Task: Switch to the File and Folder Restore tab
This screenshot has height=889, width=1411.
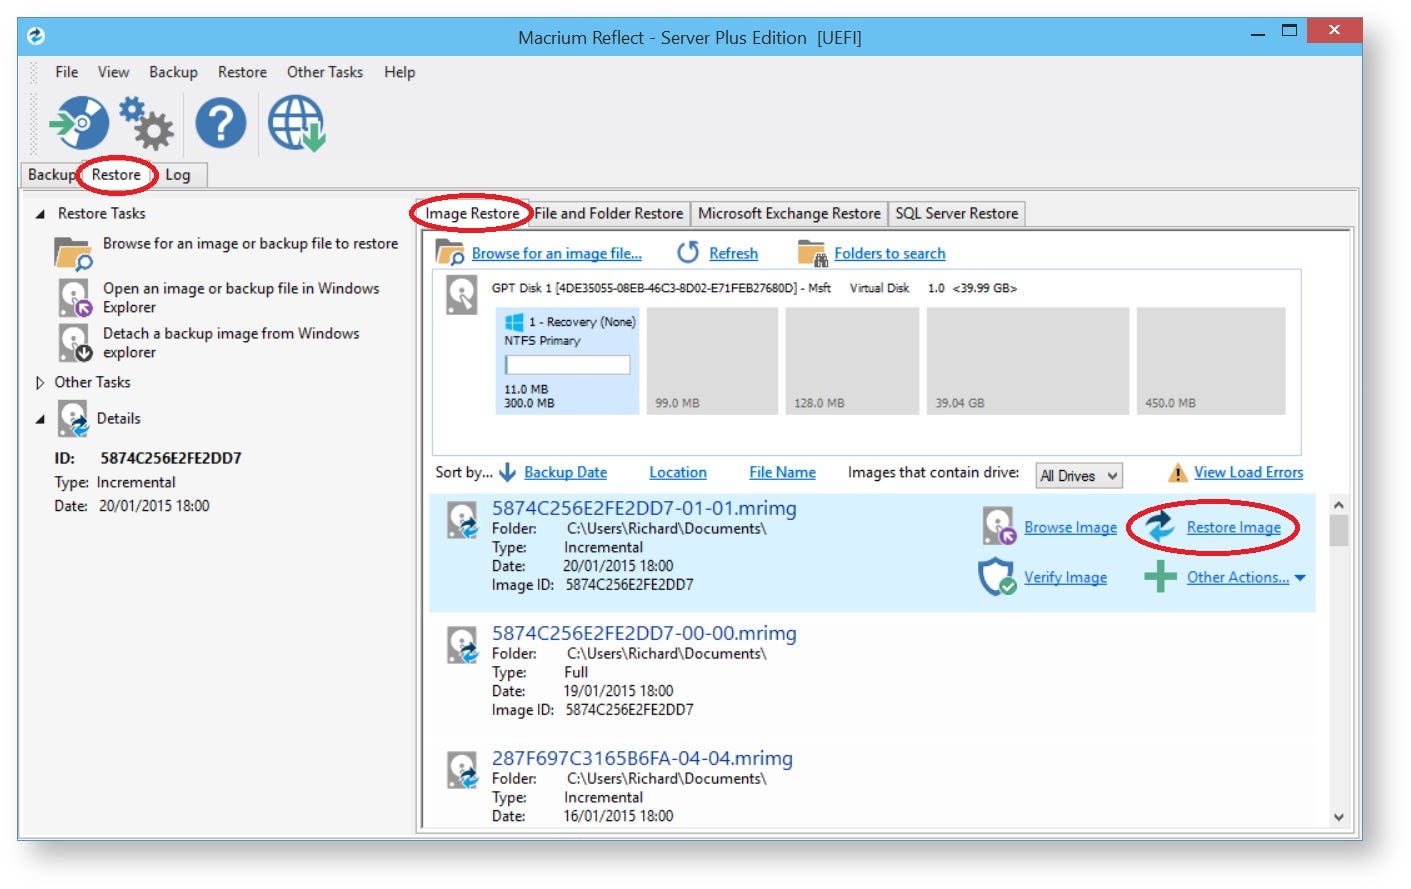Action: pos(608,213)
